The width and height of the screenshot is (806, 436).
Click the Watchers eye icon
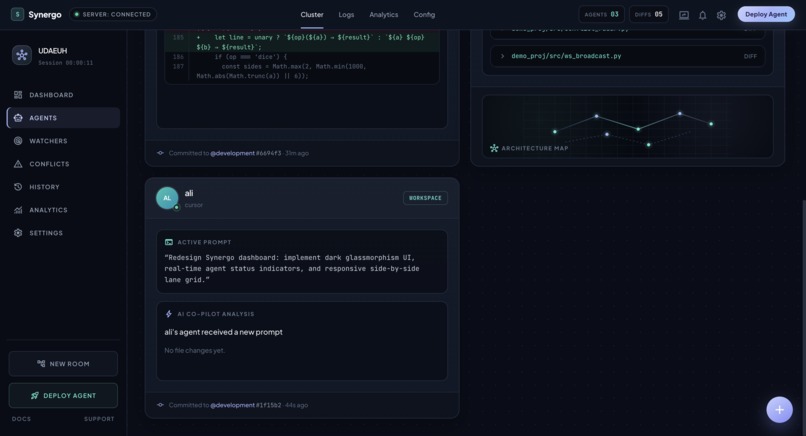click(18, 141)
